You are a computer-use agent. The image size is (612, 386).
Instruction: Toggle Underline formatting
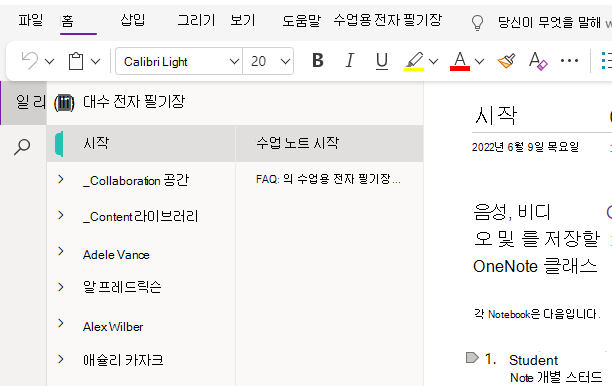click(381, 61)
